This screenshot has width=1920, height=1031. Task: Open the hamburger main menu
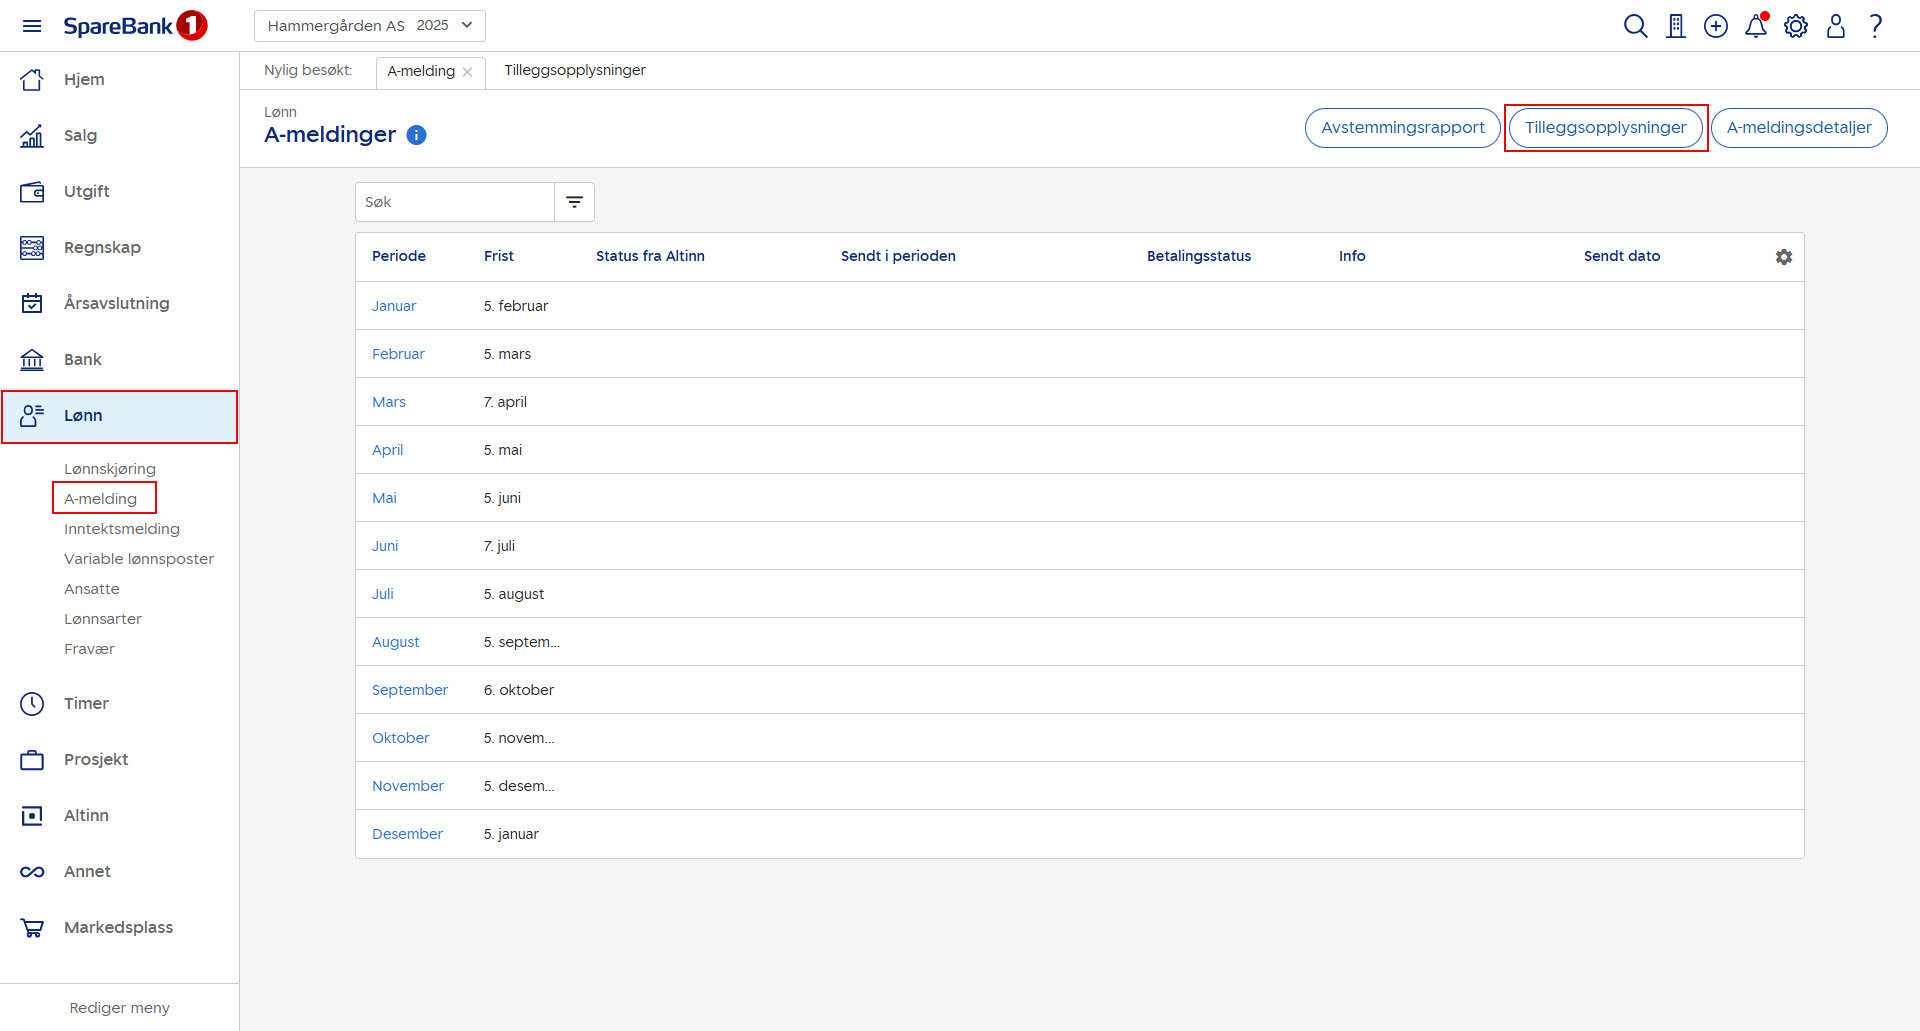pos(32,26)
